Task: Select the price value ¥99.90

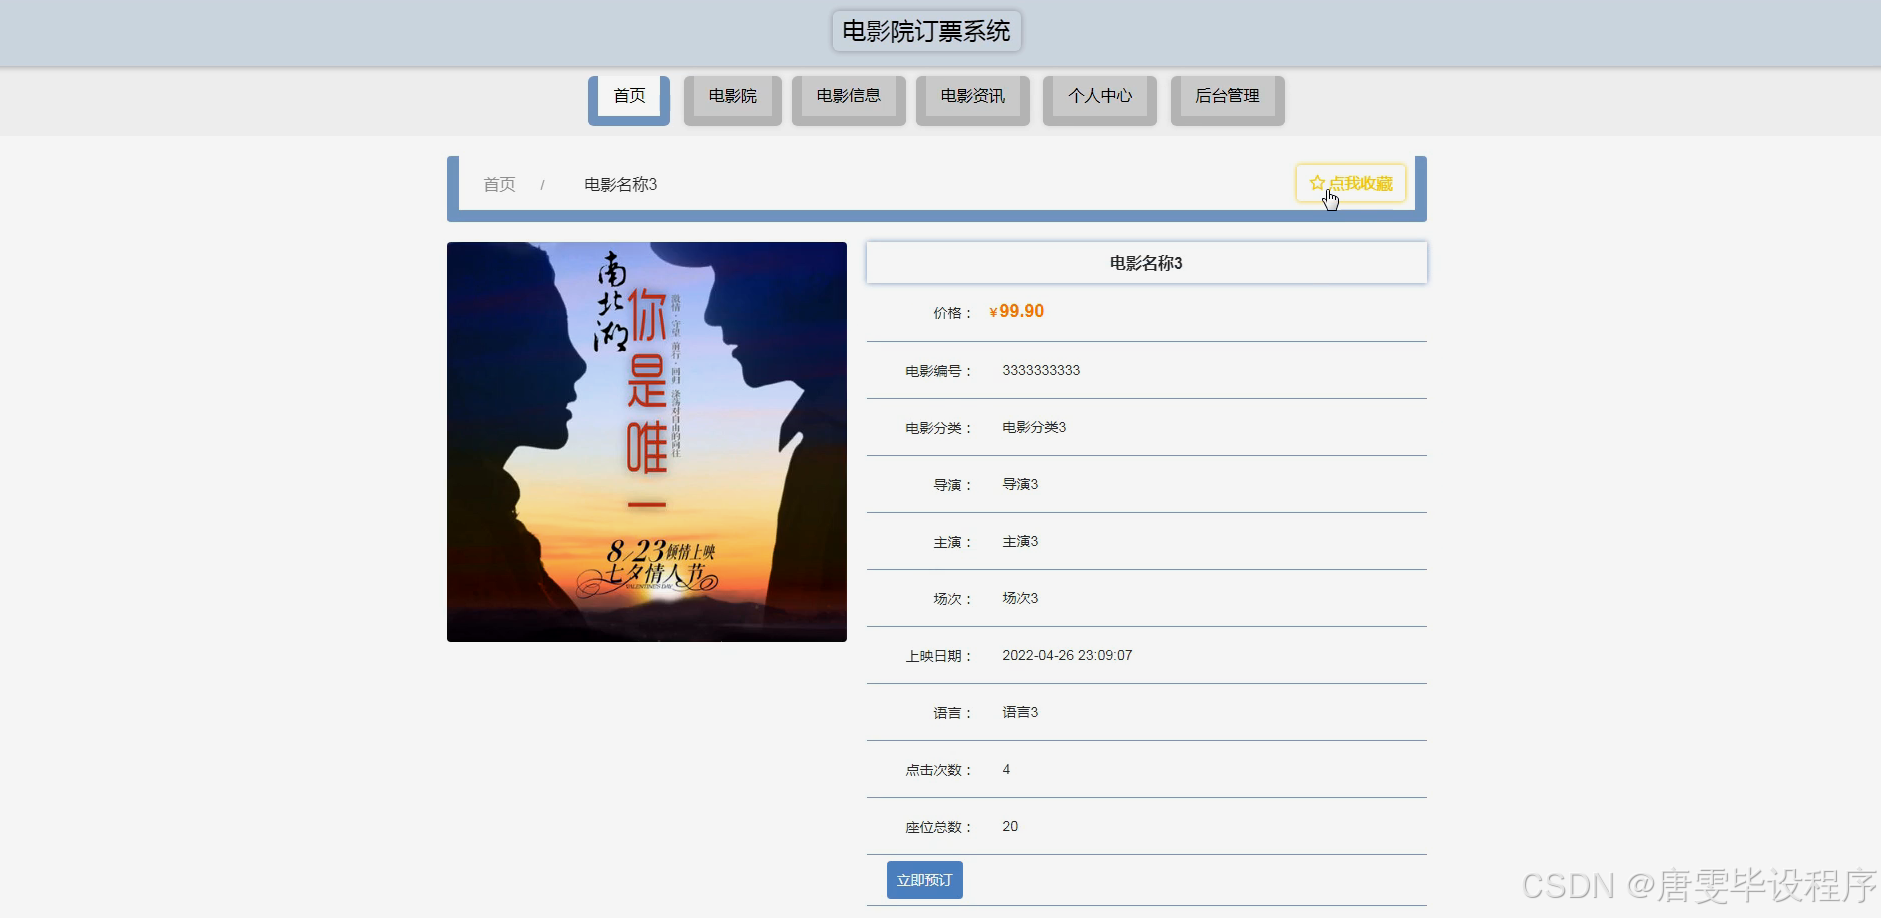Action: tap(1016, 312)
